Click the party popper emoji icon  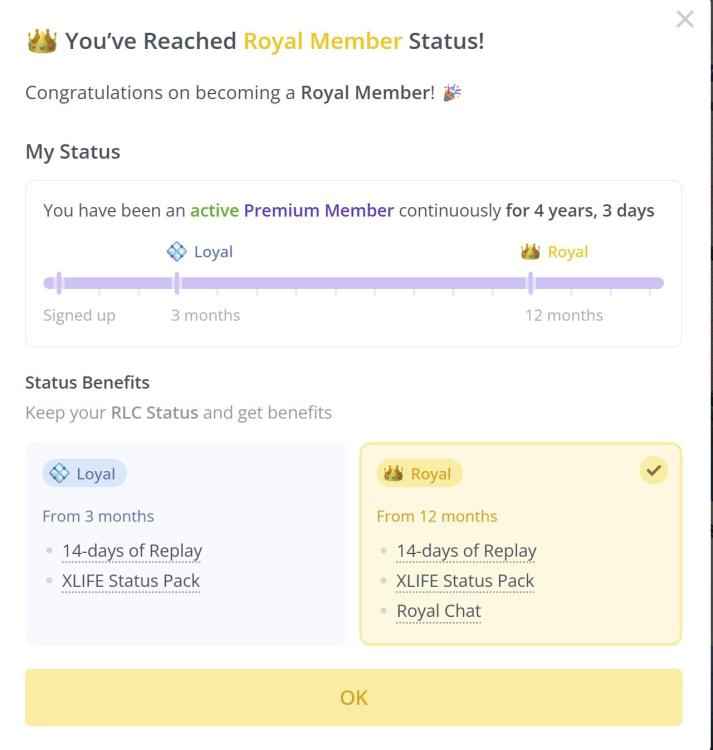point(452,93)
